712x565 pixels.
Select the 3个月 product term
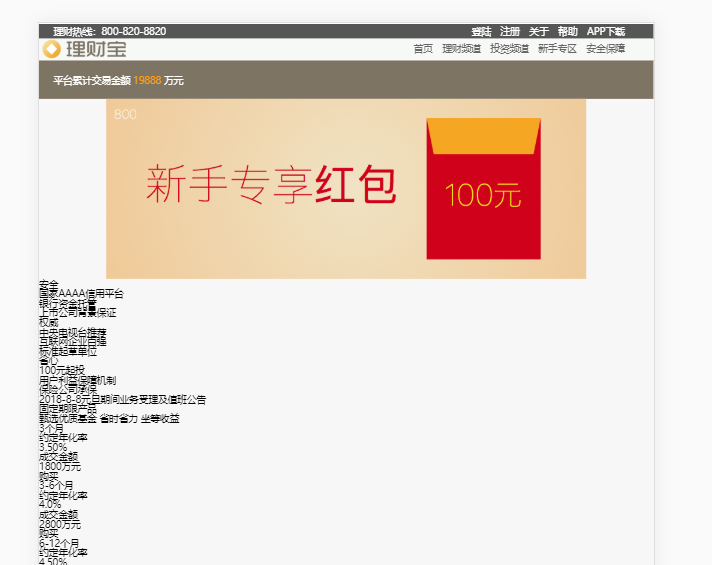pos(51,428)
